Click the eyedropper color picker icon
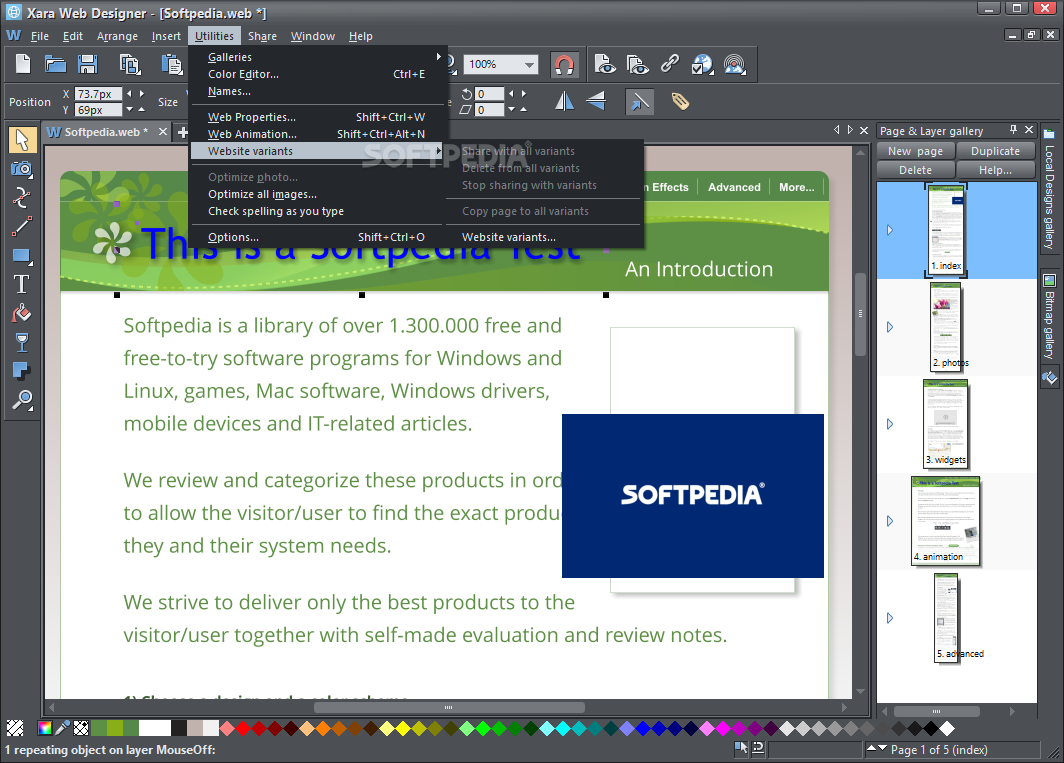1064x763 pixels. [62, 728]
